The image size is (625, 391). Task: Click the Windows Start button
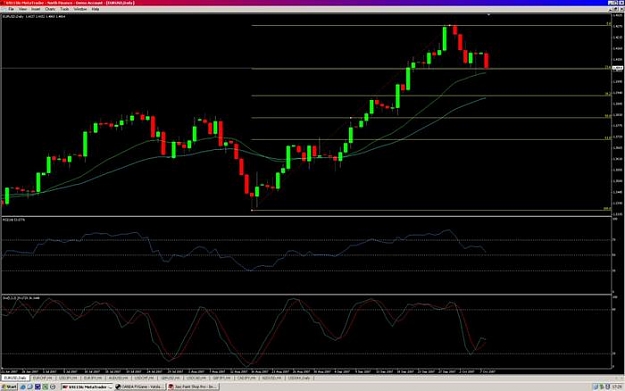[x=9, y=387]
